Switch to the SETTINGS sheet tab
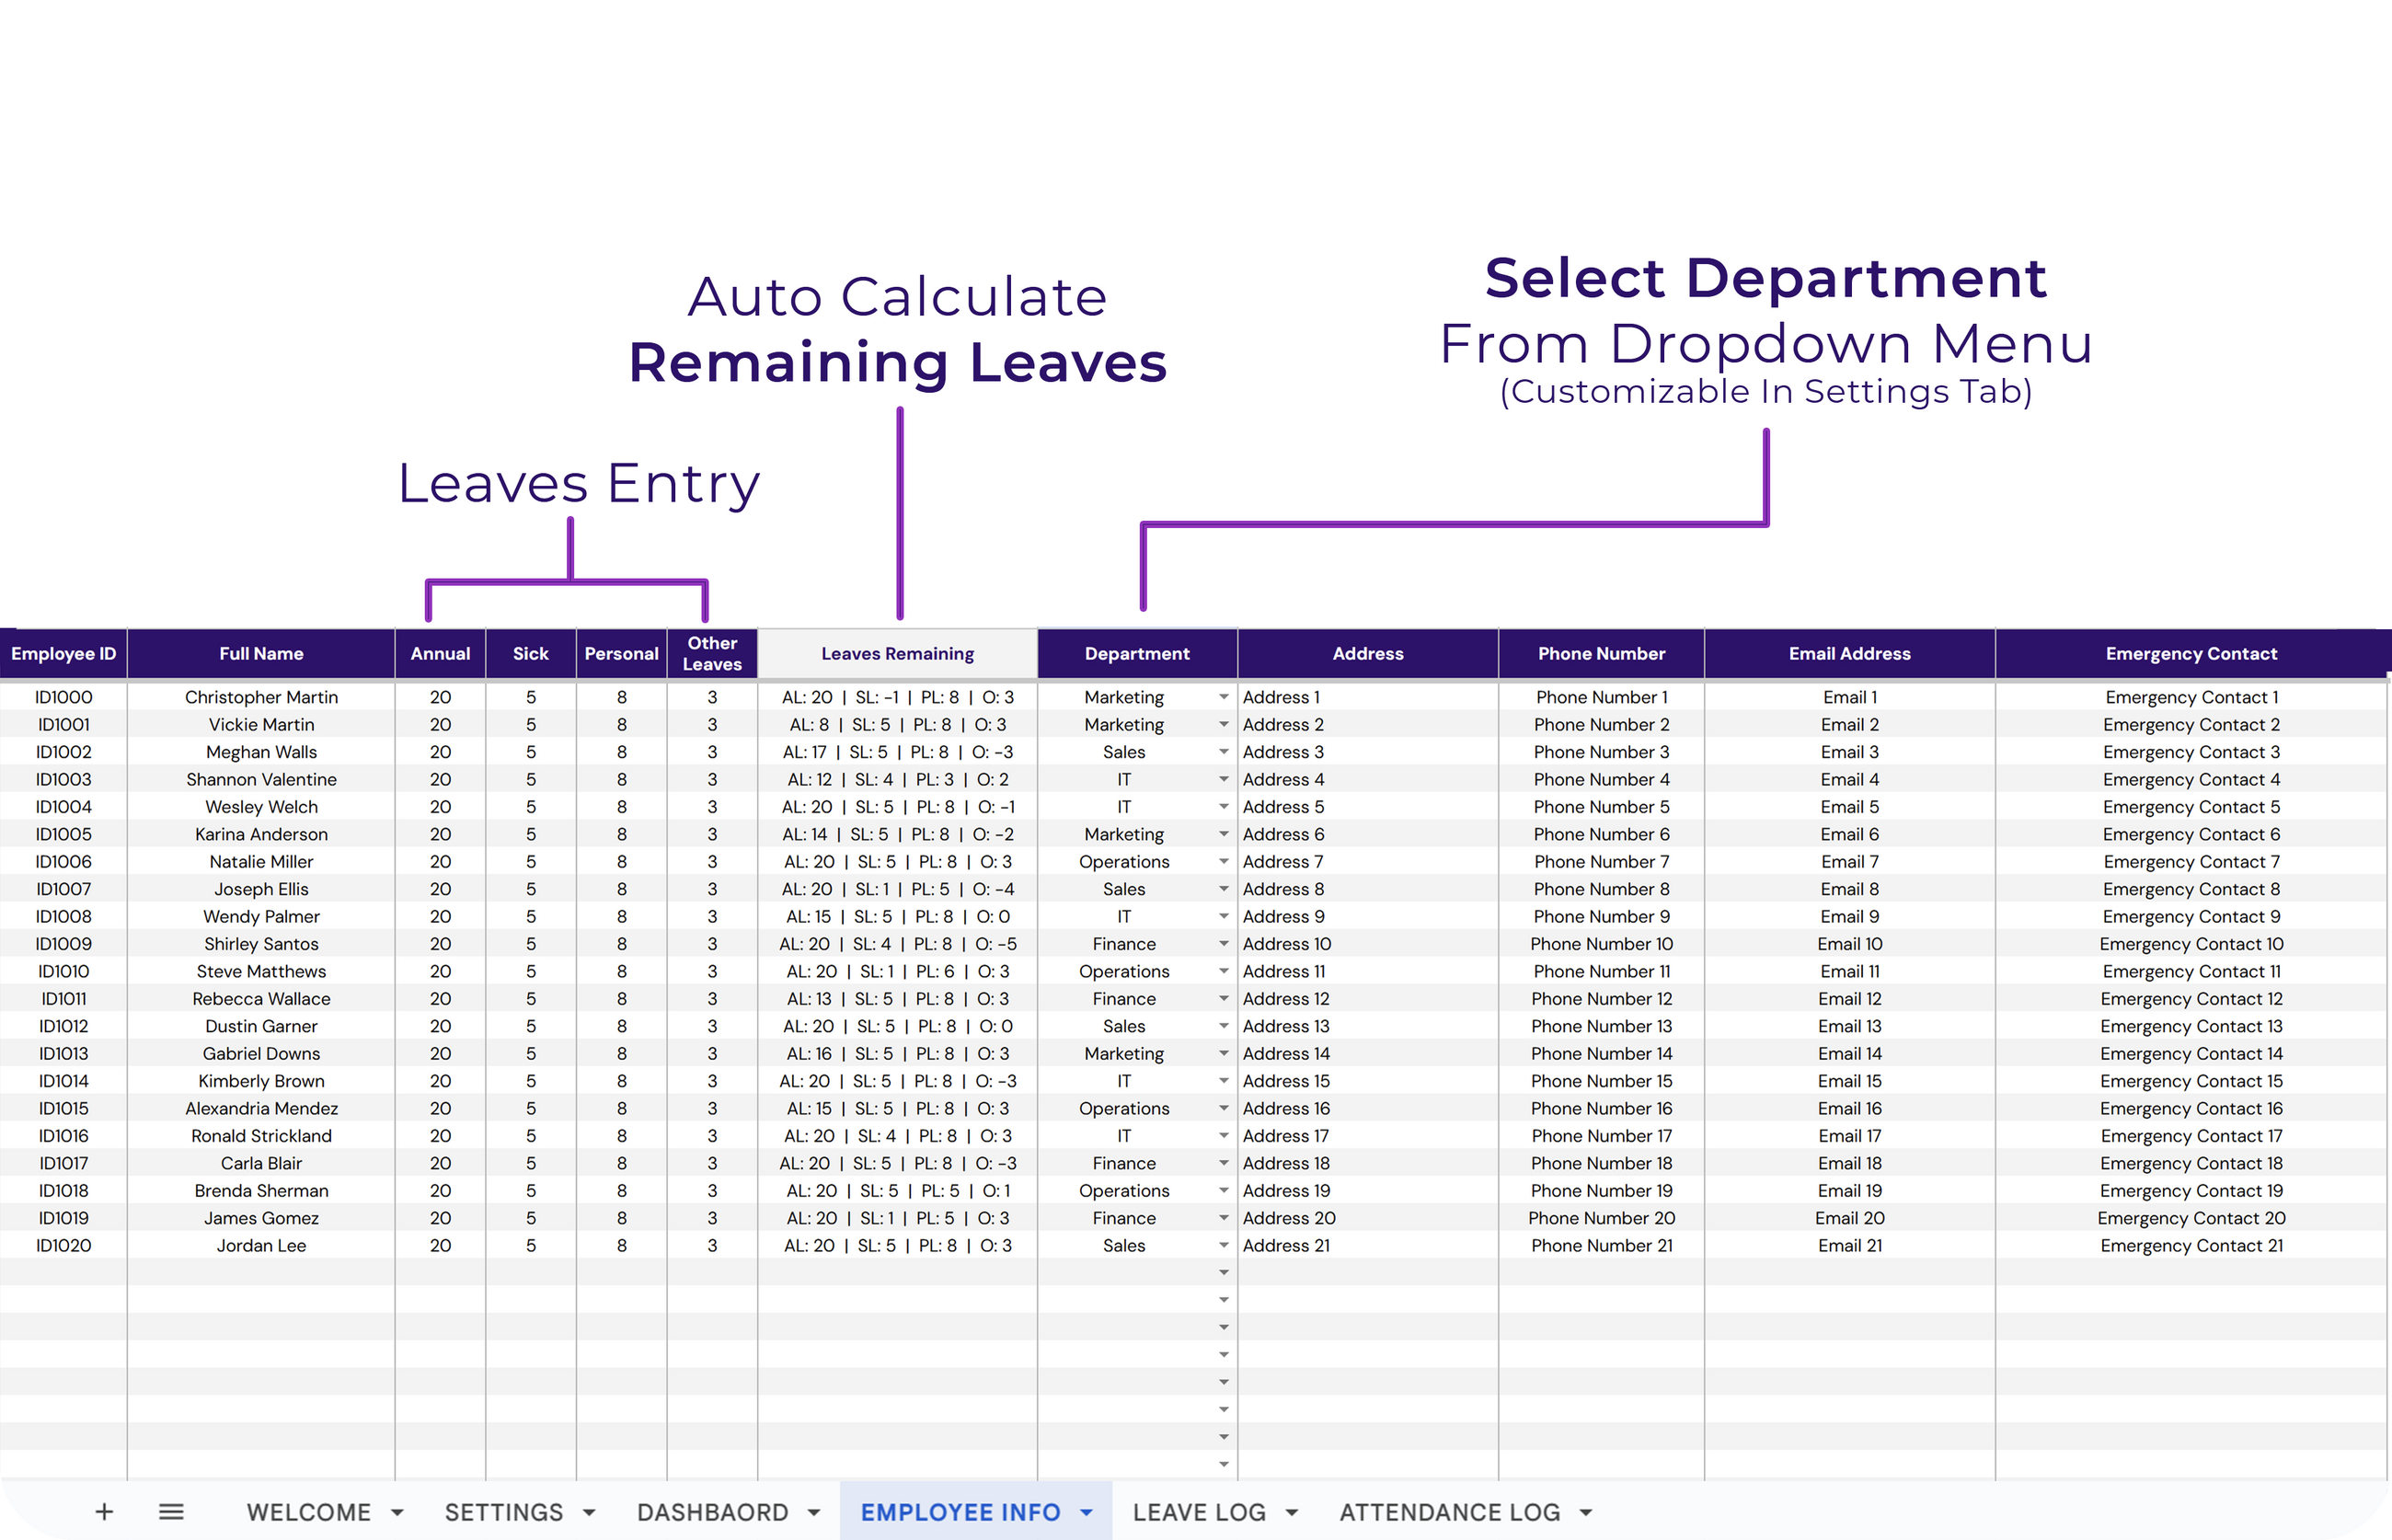 (504, 1512)
